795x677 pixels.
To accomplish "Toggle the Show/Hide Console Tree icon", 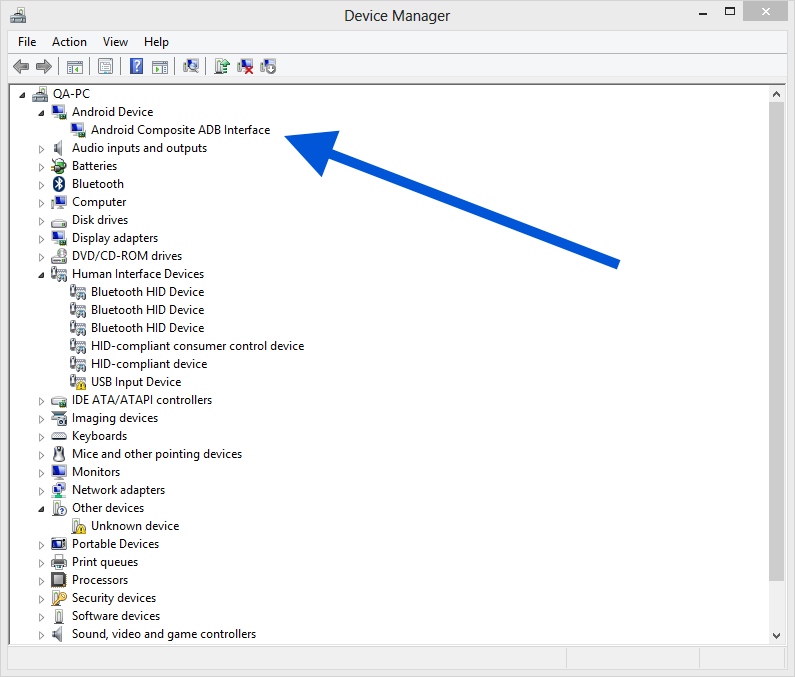I will point(75,66).
